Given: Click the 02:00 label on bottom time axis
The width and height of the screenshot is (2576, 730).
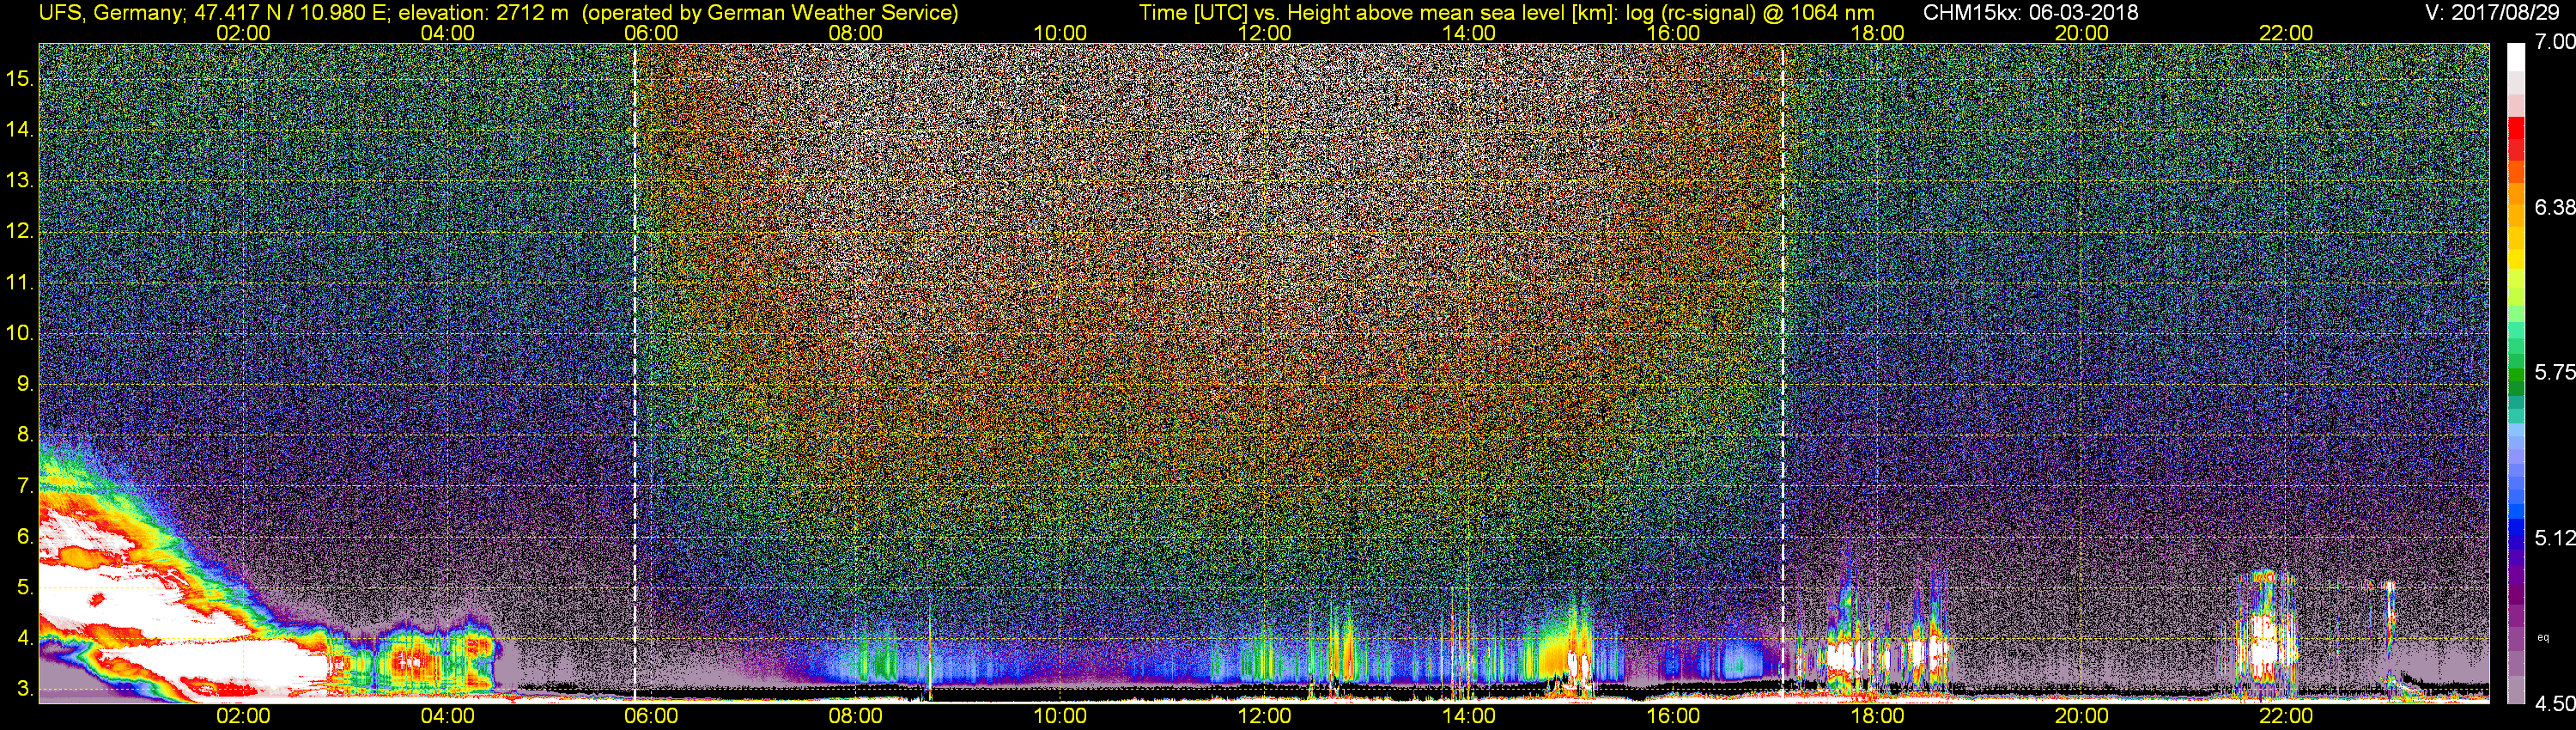Looking at the screenshot, I should (x=243, y=716).
